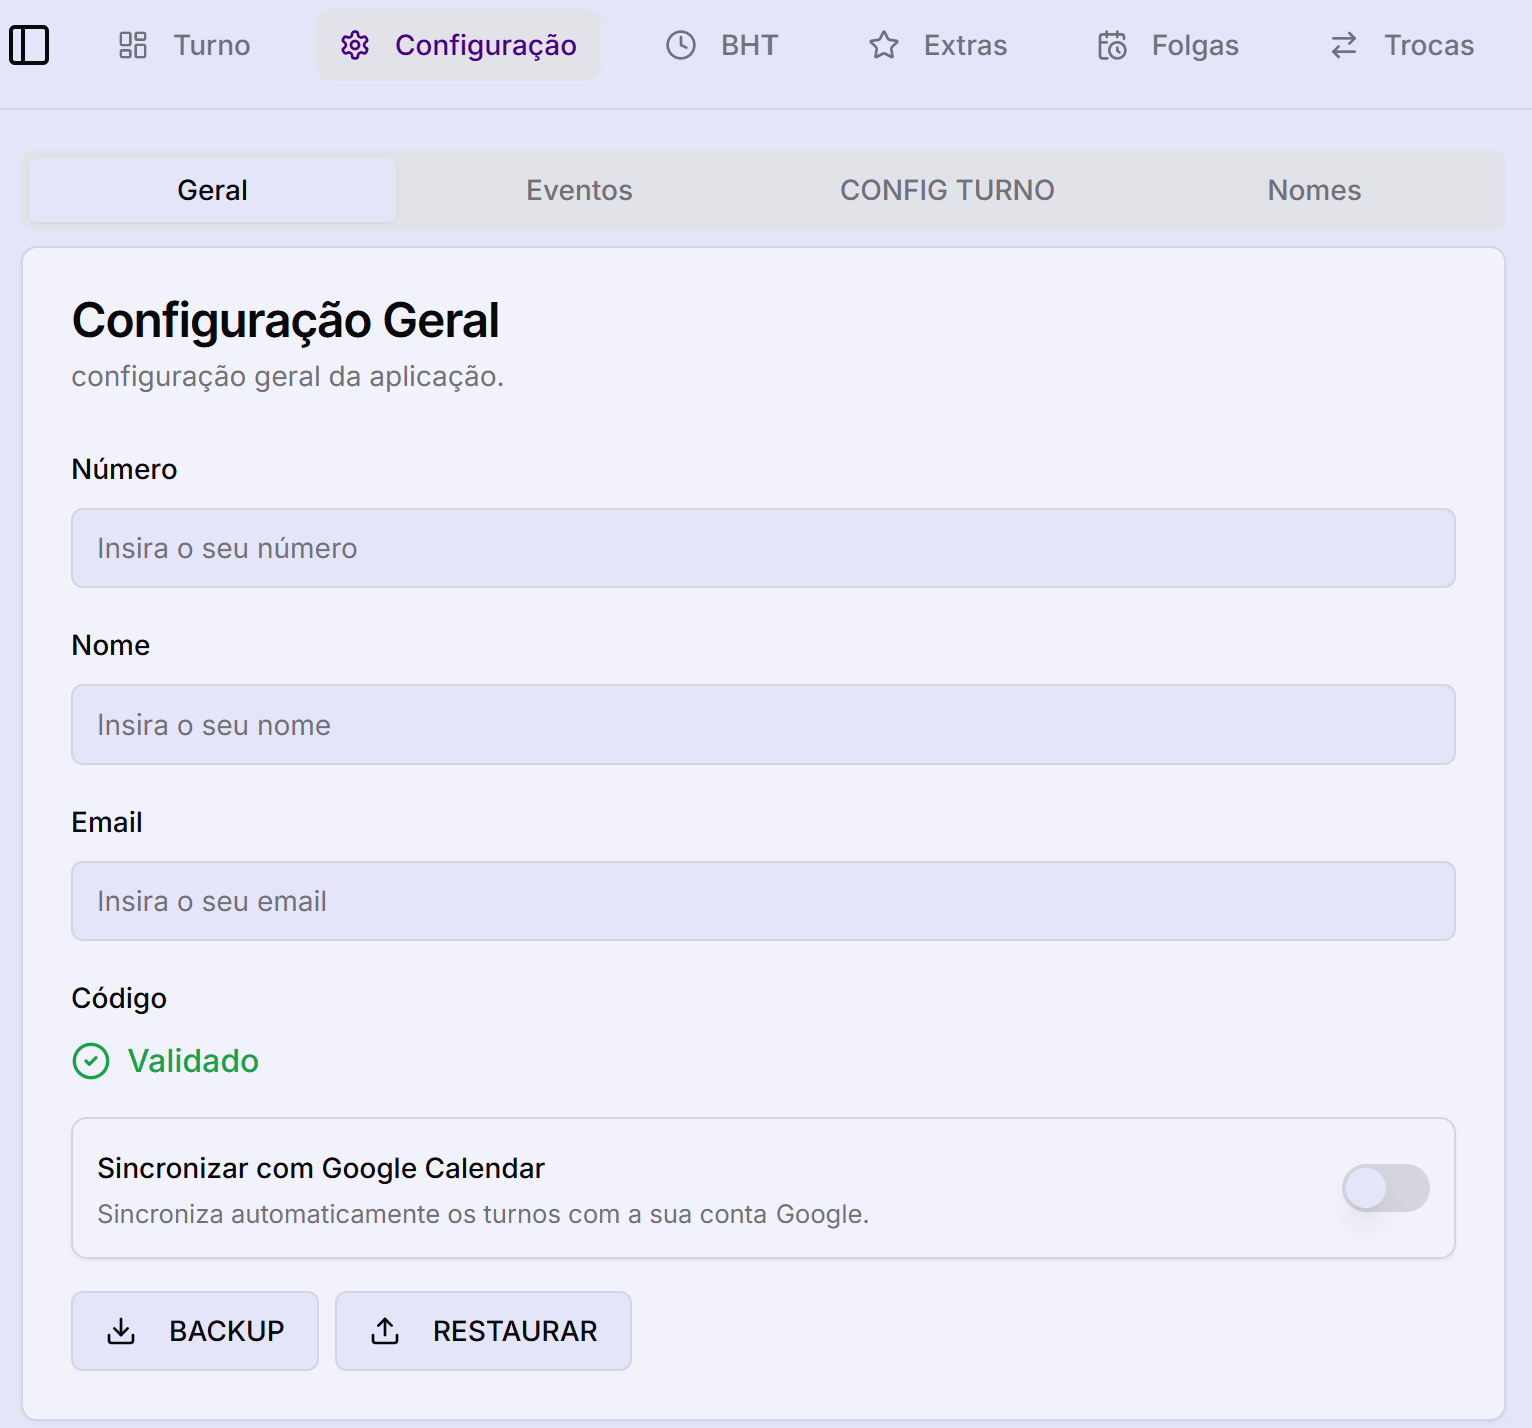Click into the Nome input field
Image resolution: width=1532 pixels, height=1428 pixels.
click(x=763, y=725)
